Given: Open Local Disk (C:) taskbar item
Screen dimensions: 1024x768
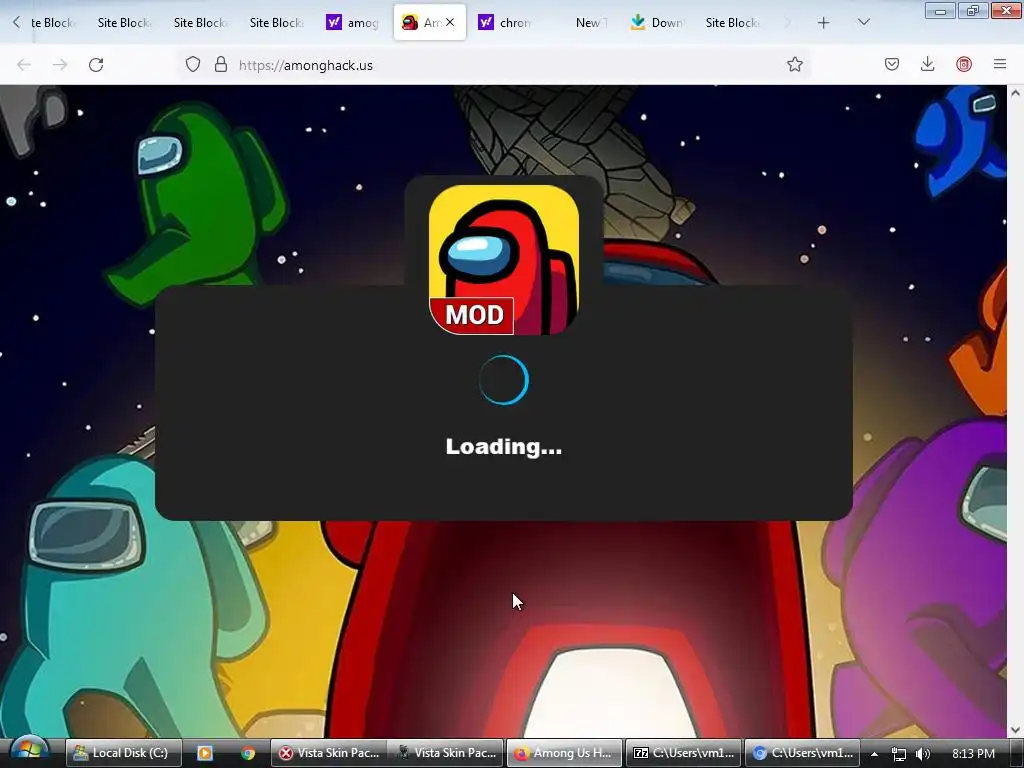Looking at the screenshot, I should (x=123, y=753).
